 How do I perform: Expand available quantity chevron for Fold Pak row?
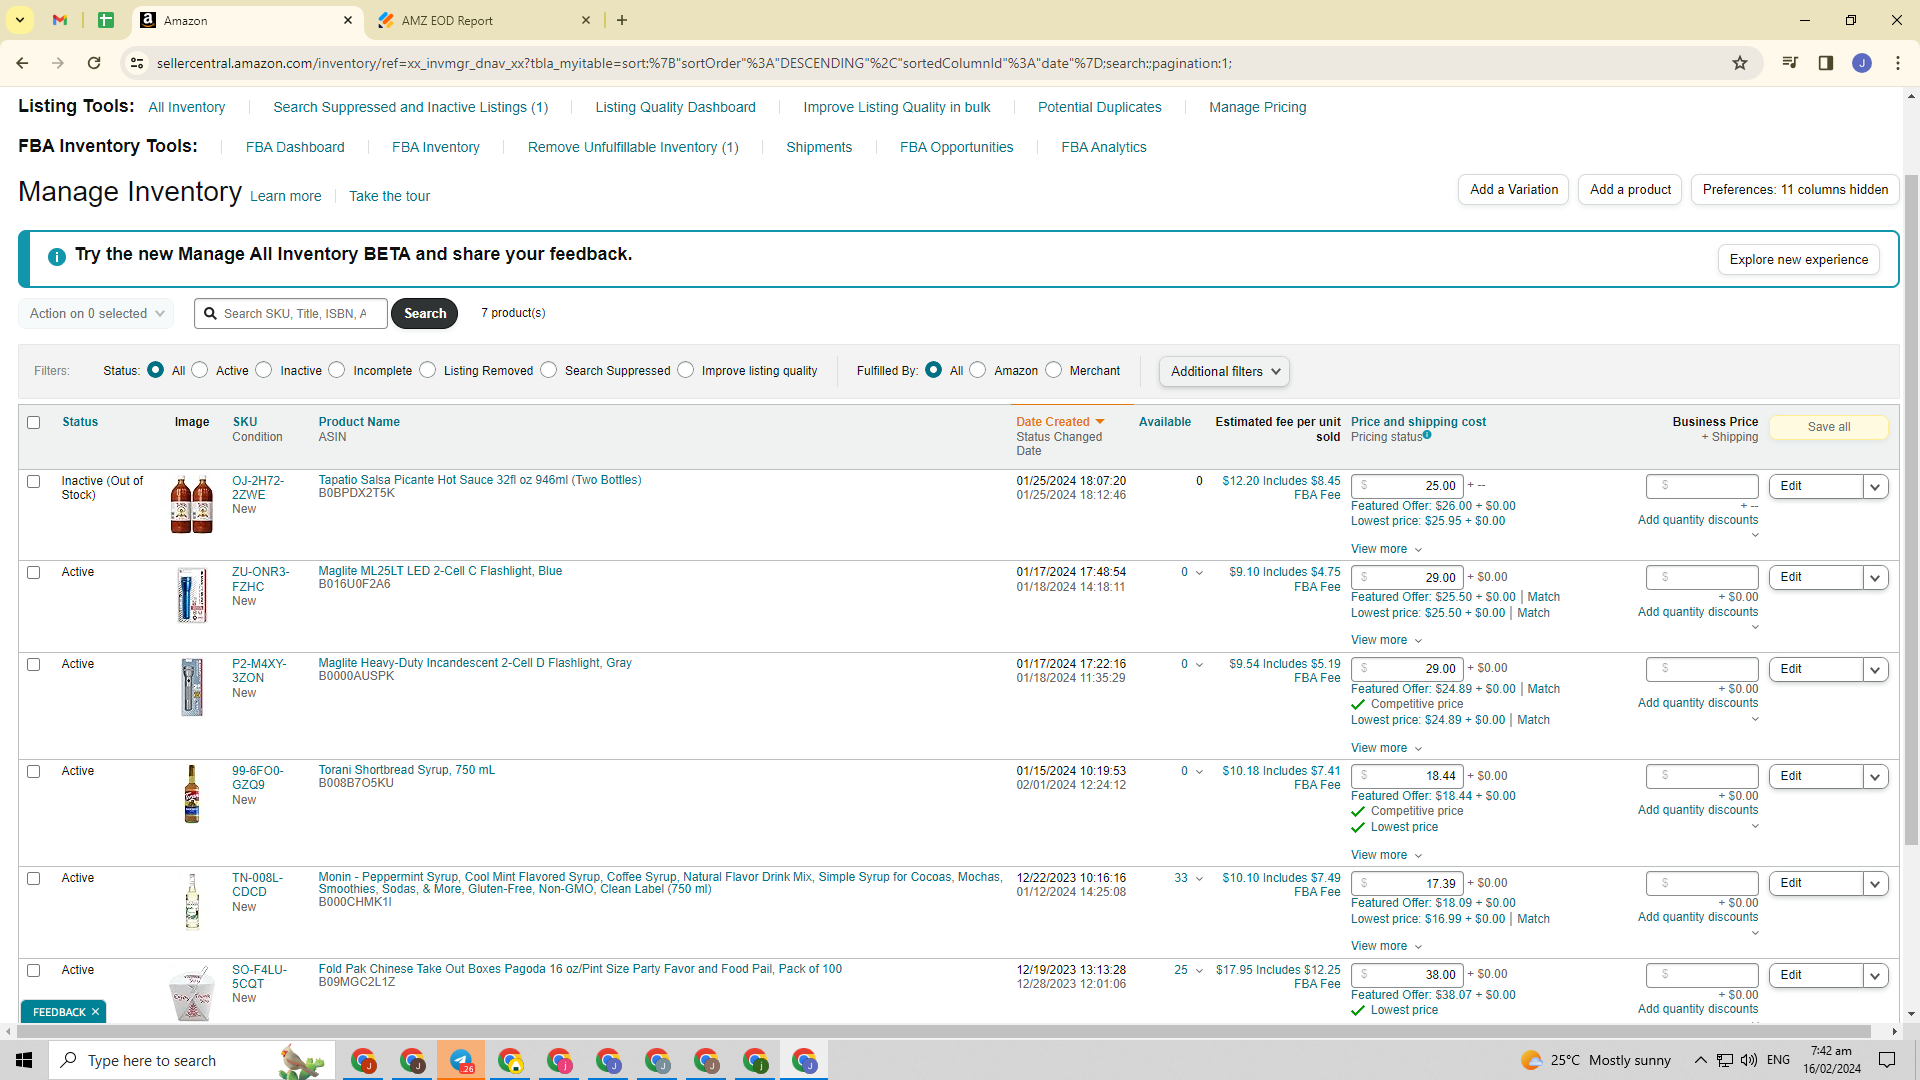click(x=1199, y=971)
